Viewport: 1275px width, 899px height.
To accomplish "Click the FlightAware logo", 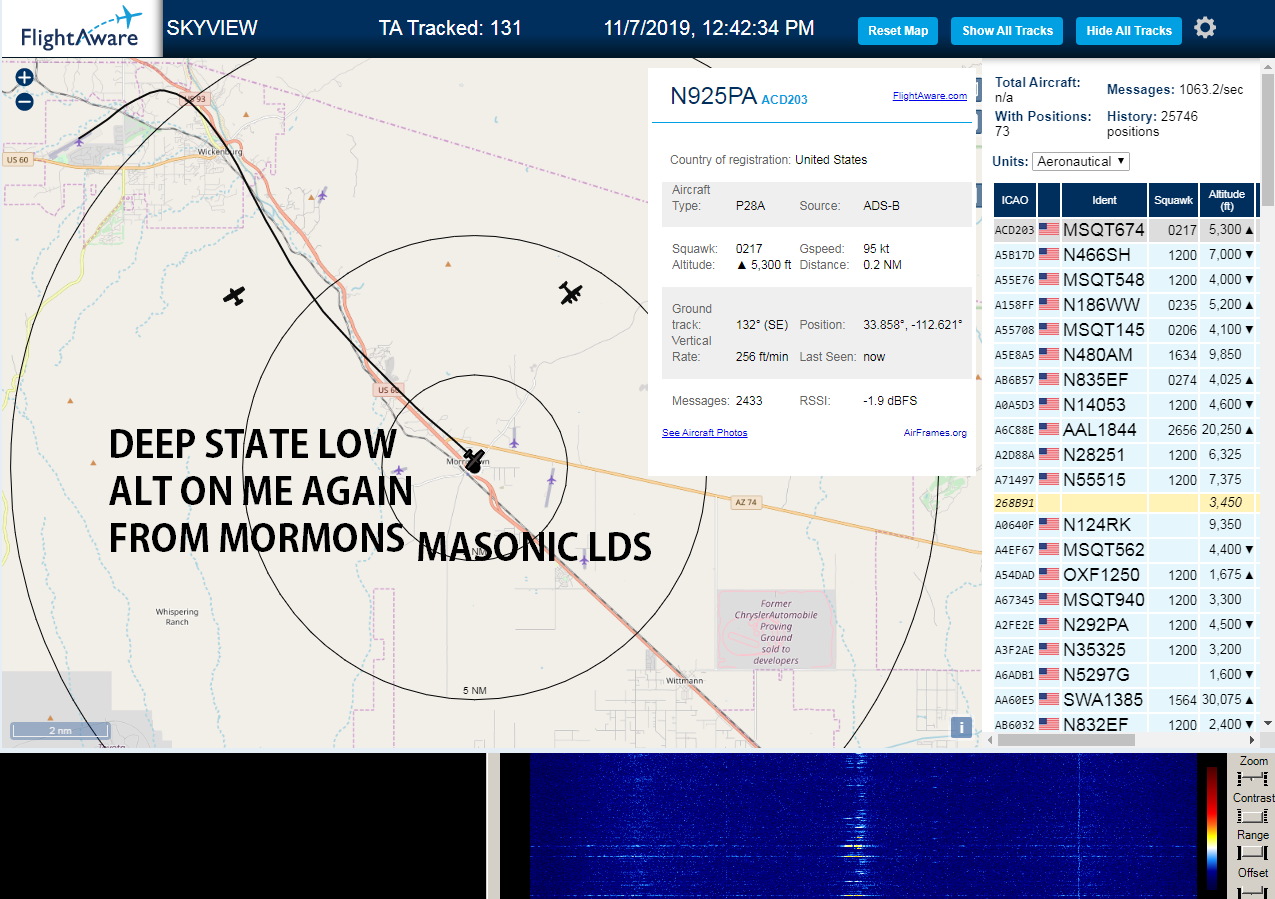I will [x=81, y=29].
